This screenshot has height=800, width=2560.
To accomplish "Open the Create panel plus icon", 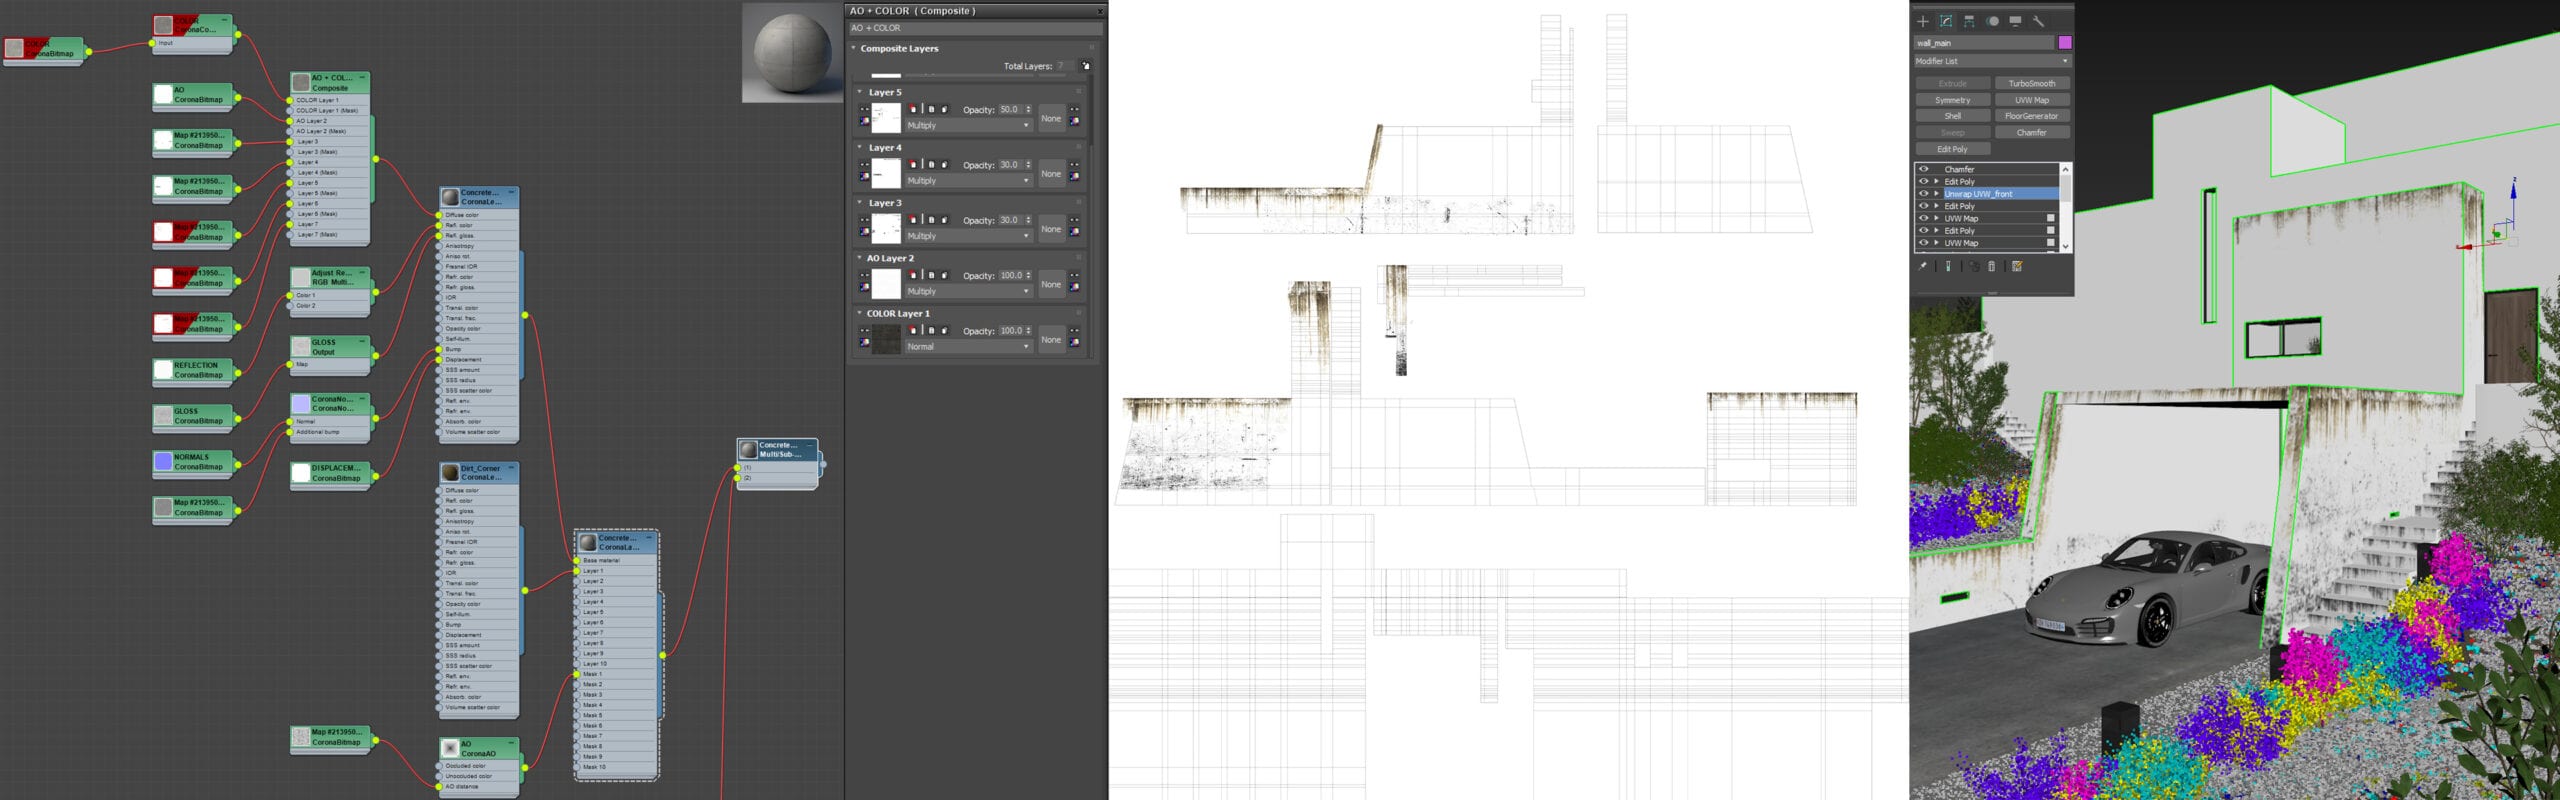I will (x=1922, y=21).
